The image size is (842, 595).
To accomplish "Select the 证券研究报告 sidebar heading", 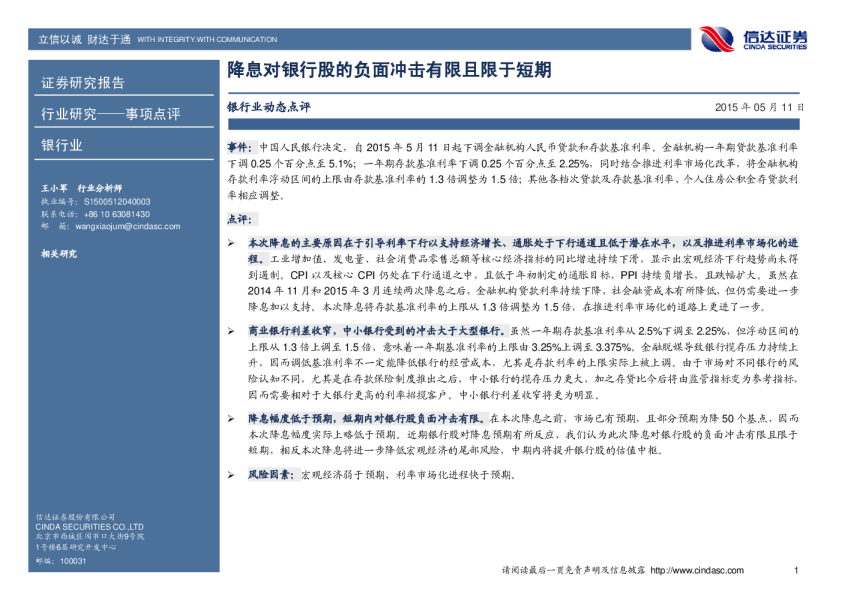I will tap(83, 82).
